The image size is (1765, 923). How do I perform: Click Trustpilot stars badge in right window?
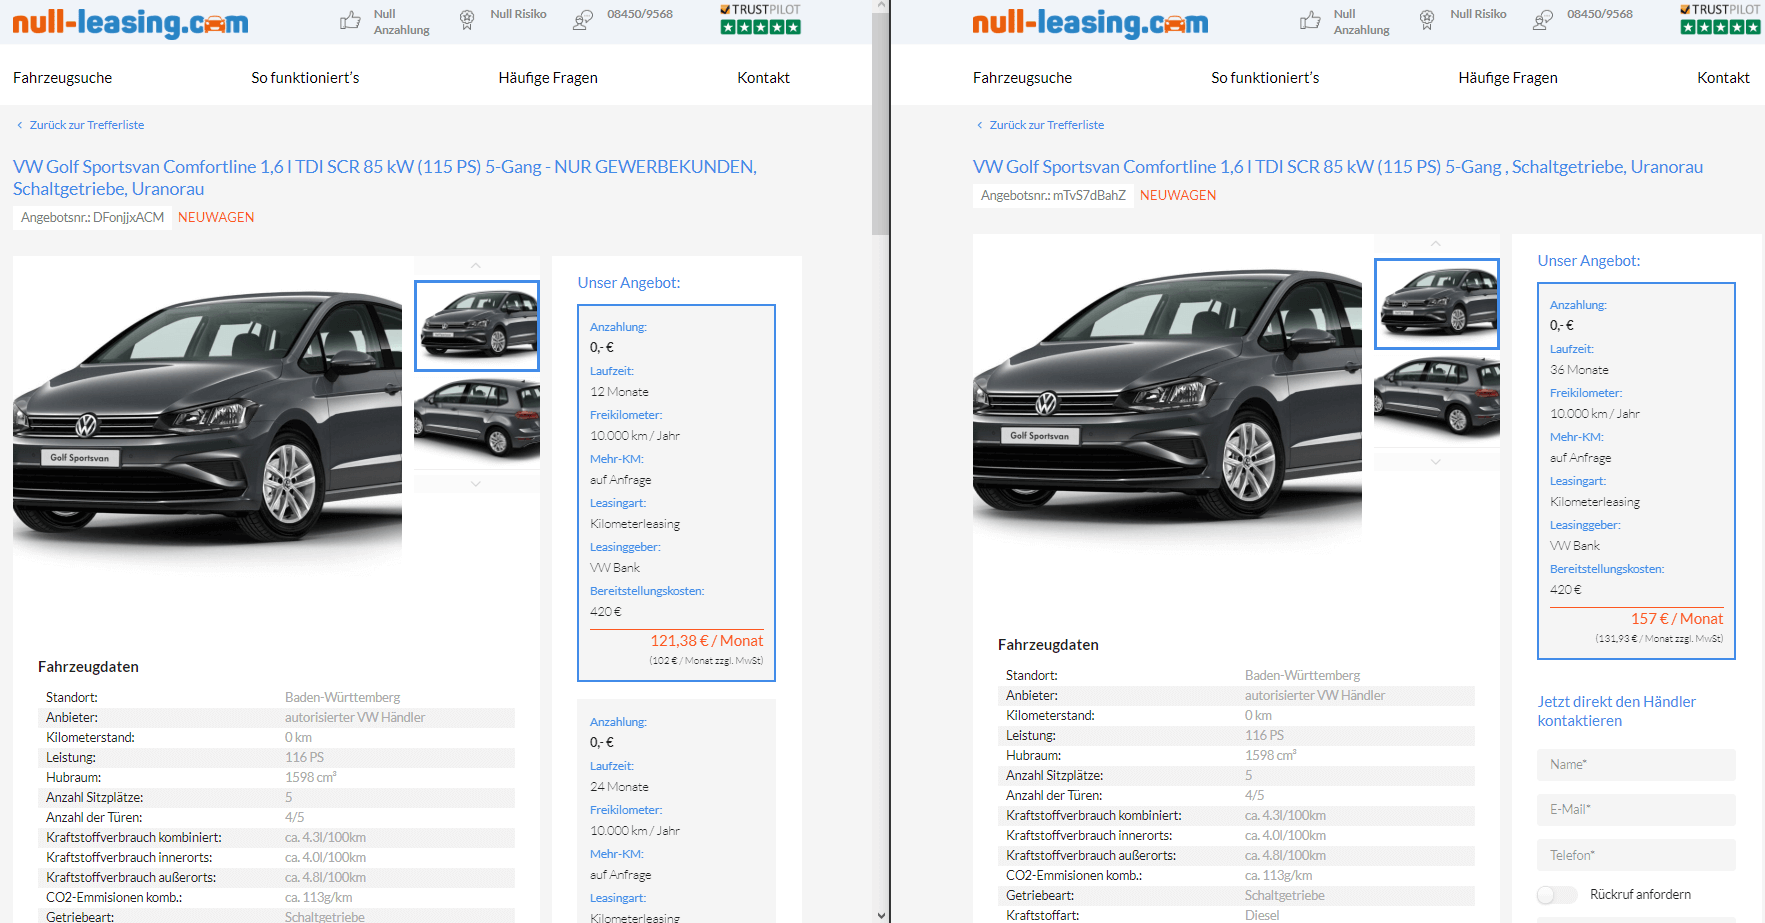pyautogui.click(x=1720, y=19)
